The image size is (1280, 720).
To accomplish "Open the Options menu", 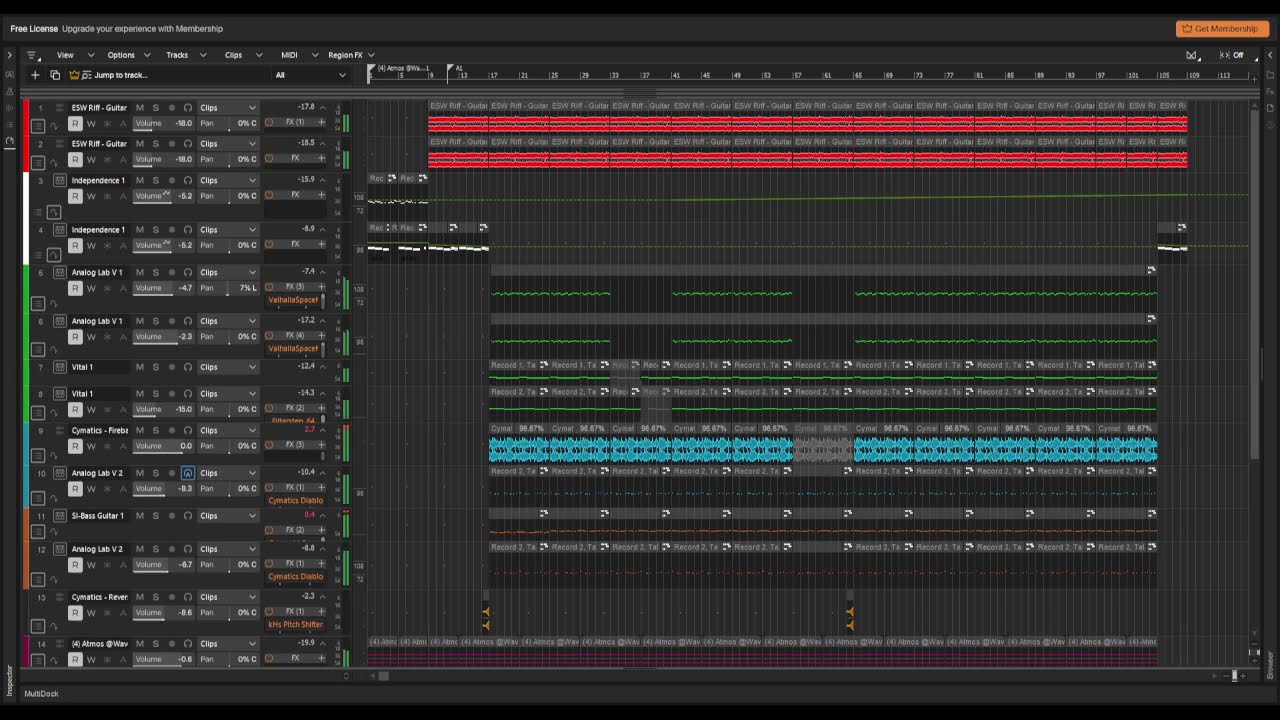I will (121, 55).
